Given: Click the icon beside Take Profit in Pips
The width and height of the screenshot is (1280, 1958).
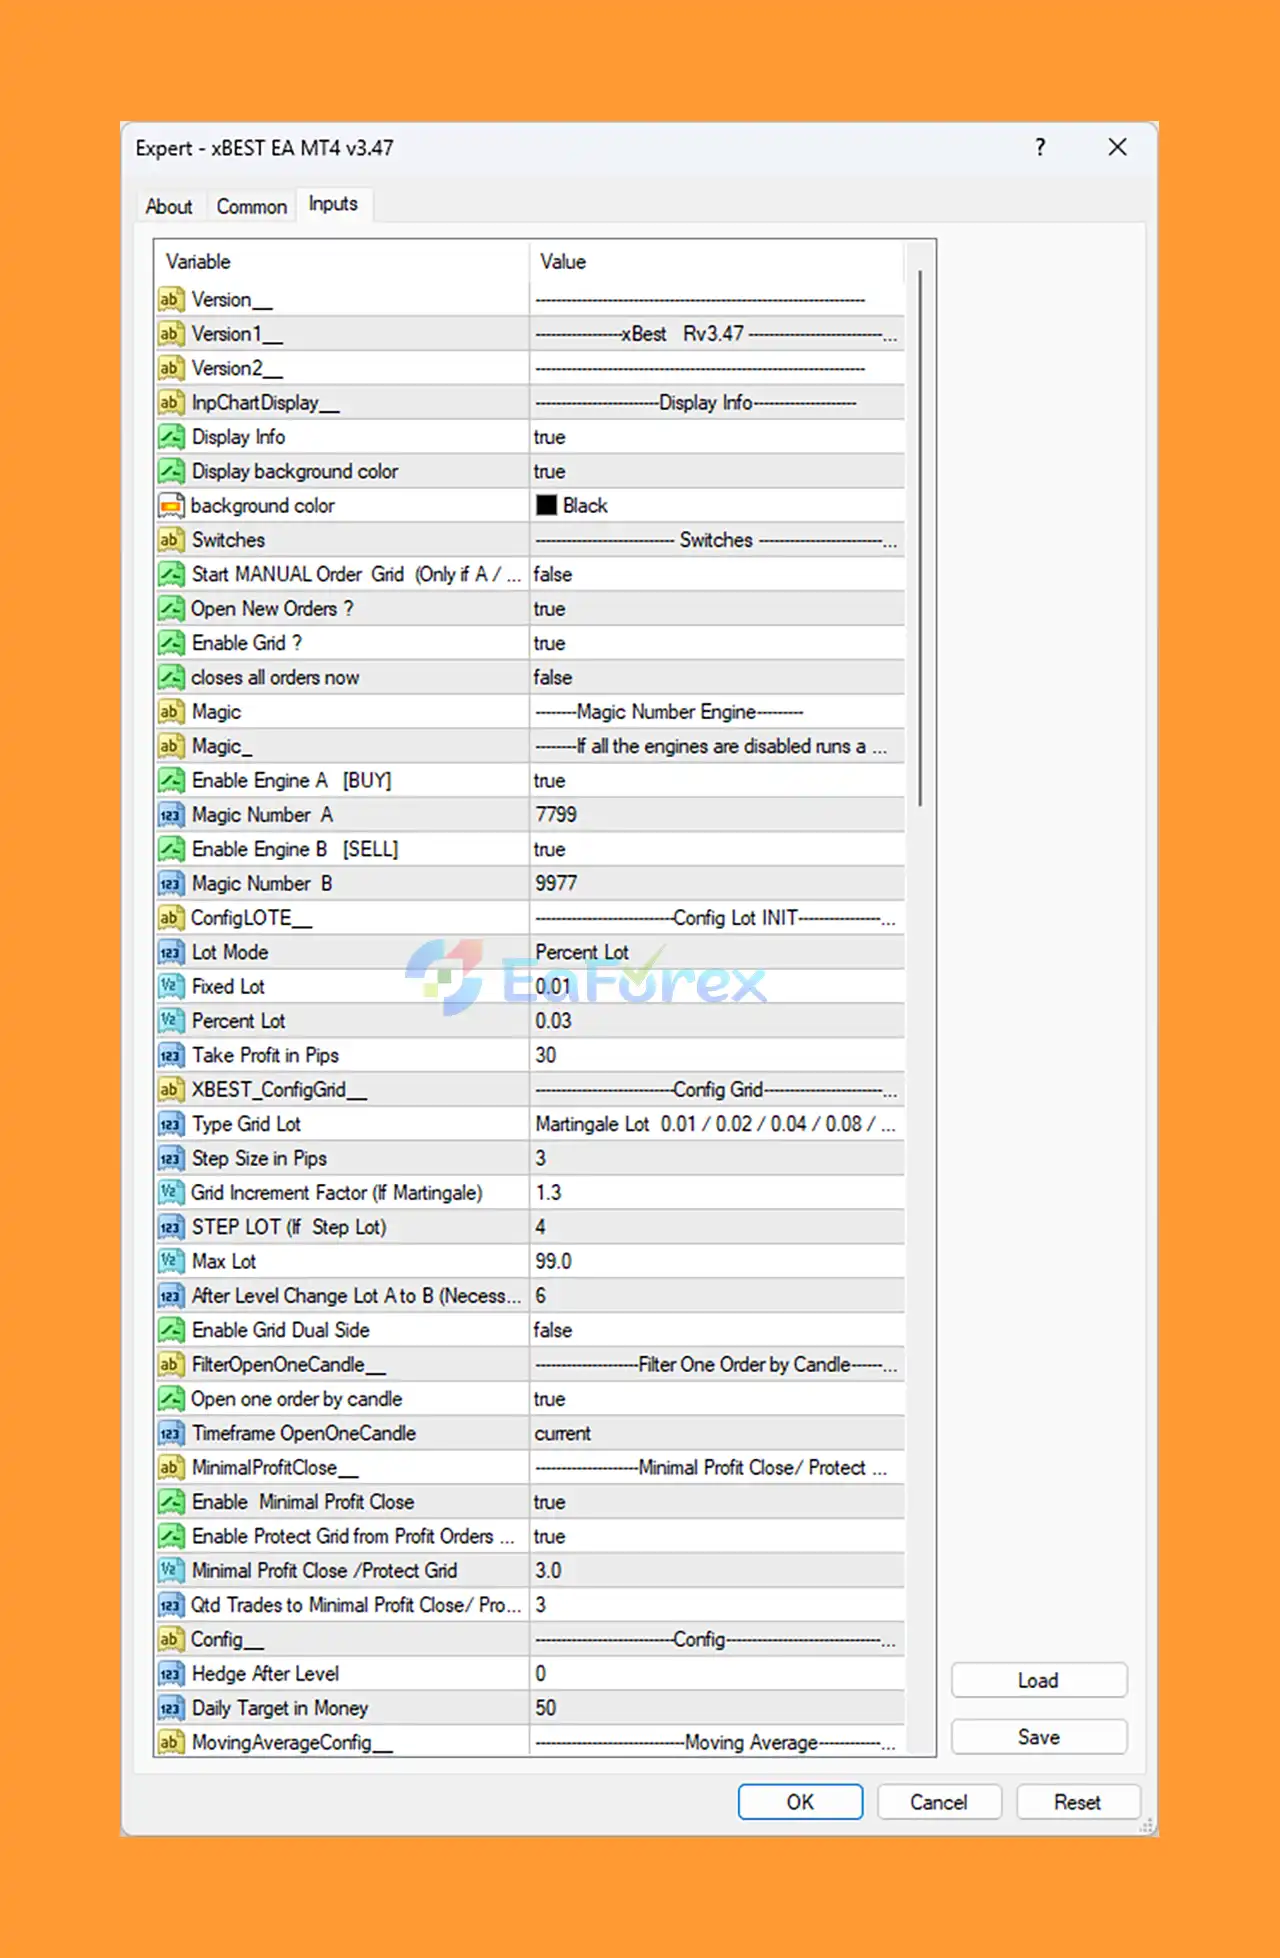Looking at the screenshot, I should point(171,1055).
